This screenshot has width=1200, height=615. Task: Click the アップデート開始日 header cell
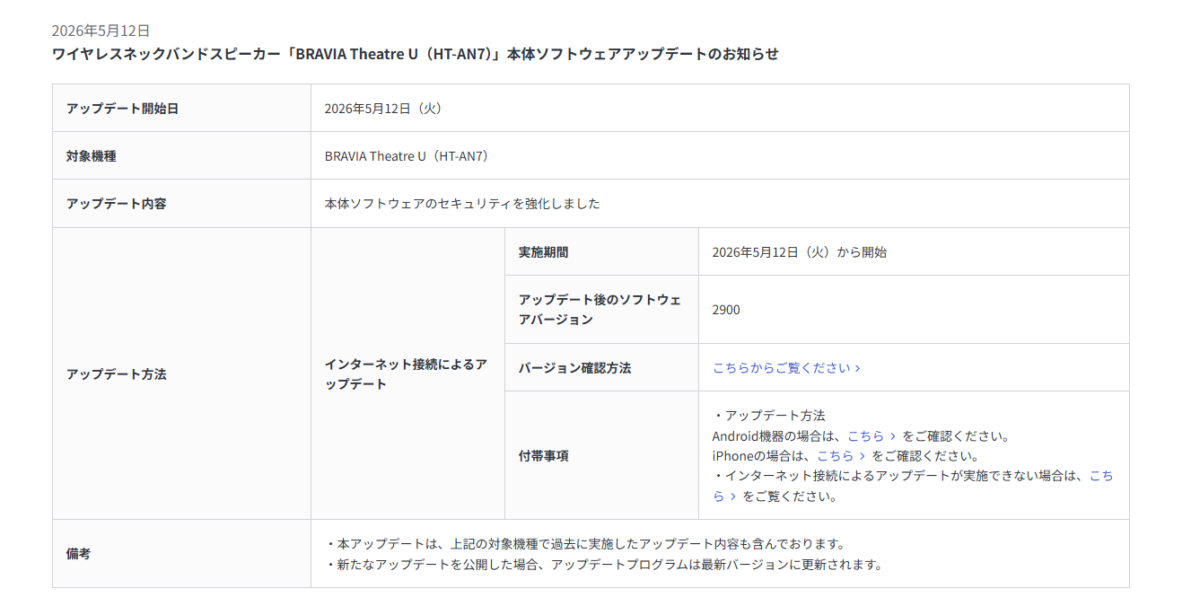pyautogui.click(x=181, y=108)
